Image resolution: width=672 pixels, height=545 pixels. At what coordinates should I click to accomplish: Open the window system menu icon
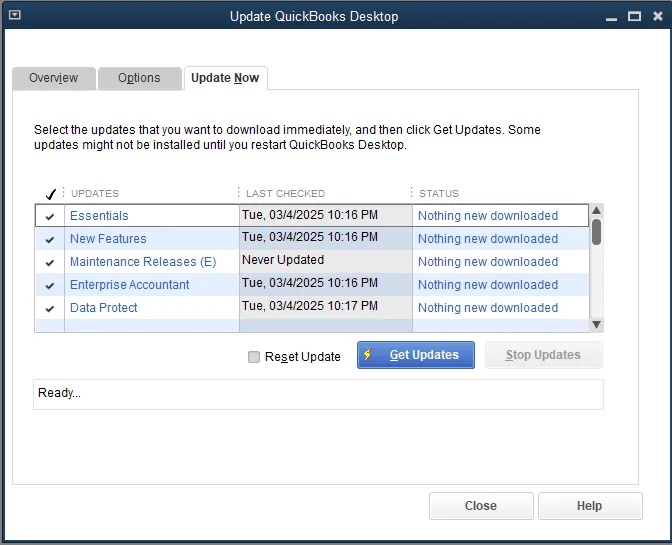click(x=15, y=15)
